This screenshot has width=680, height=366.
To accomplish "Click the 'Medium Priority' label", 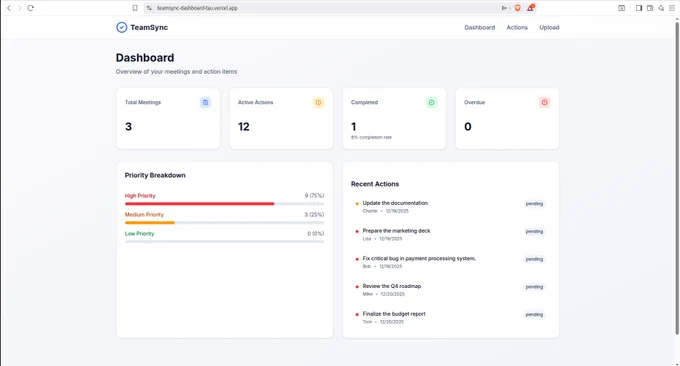I will (144, 215).
